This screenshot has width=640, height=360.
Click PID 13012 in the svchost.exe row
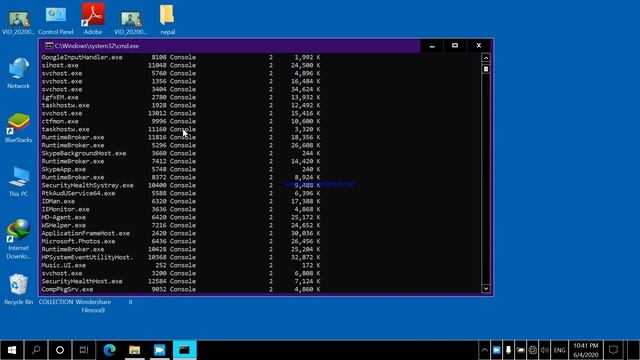coord(157,113)
